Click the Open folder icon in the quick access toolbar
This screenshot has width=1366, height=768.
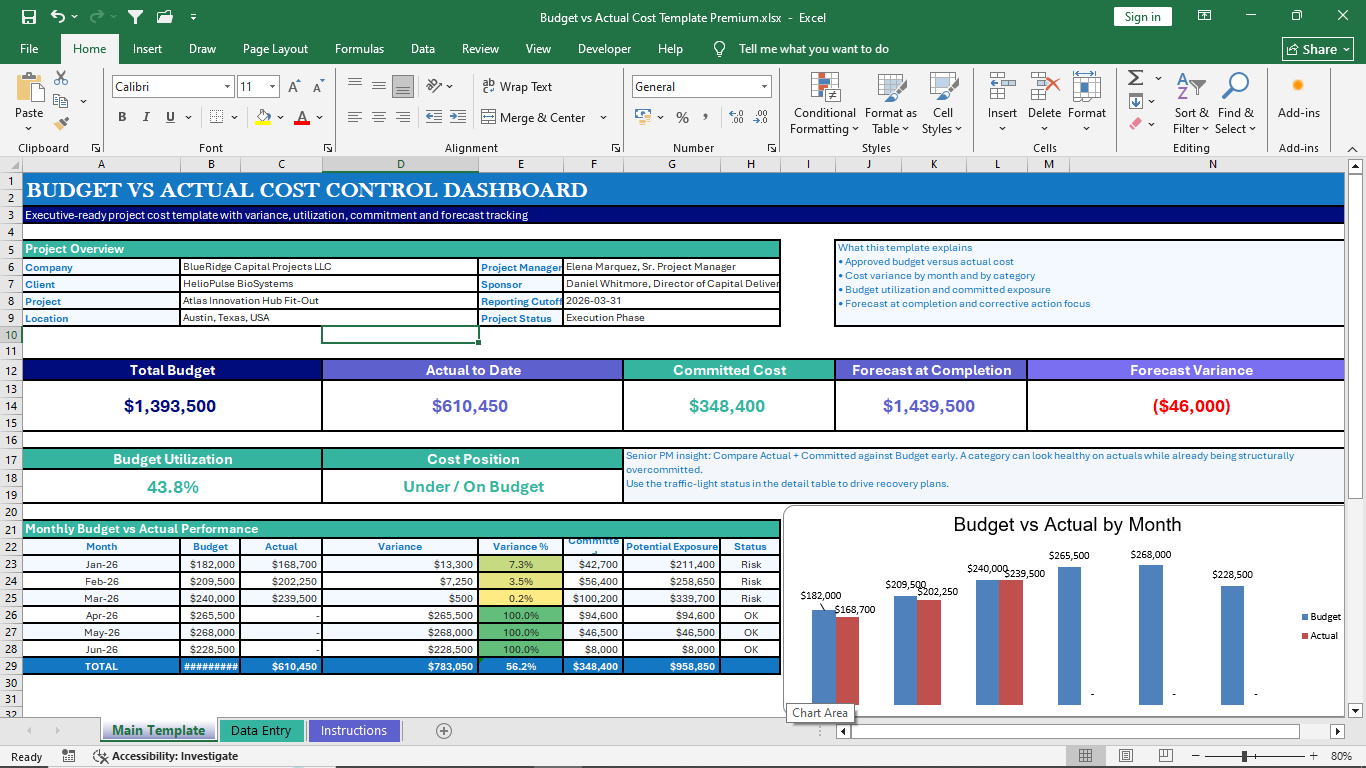tap(165, 17)
